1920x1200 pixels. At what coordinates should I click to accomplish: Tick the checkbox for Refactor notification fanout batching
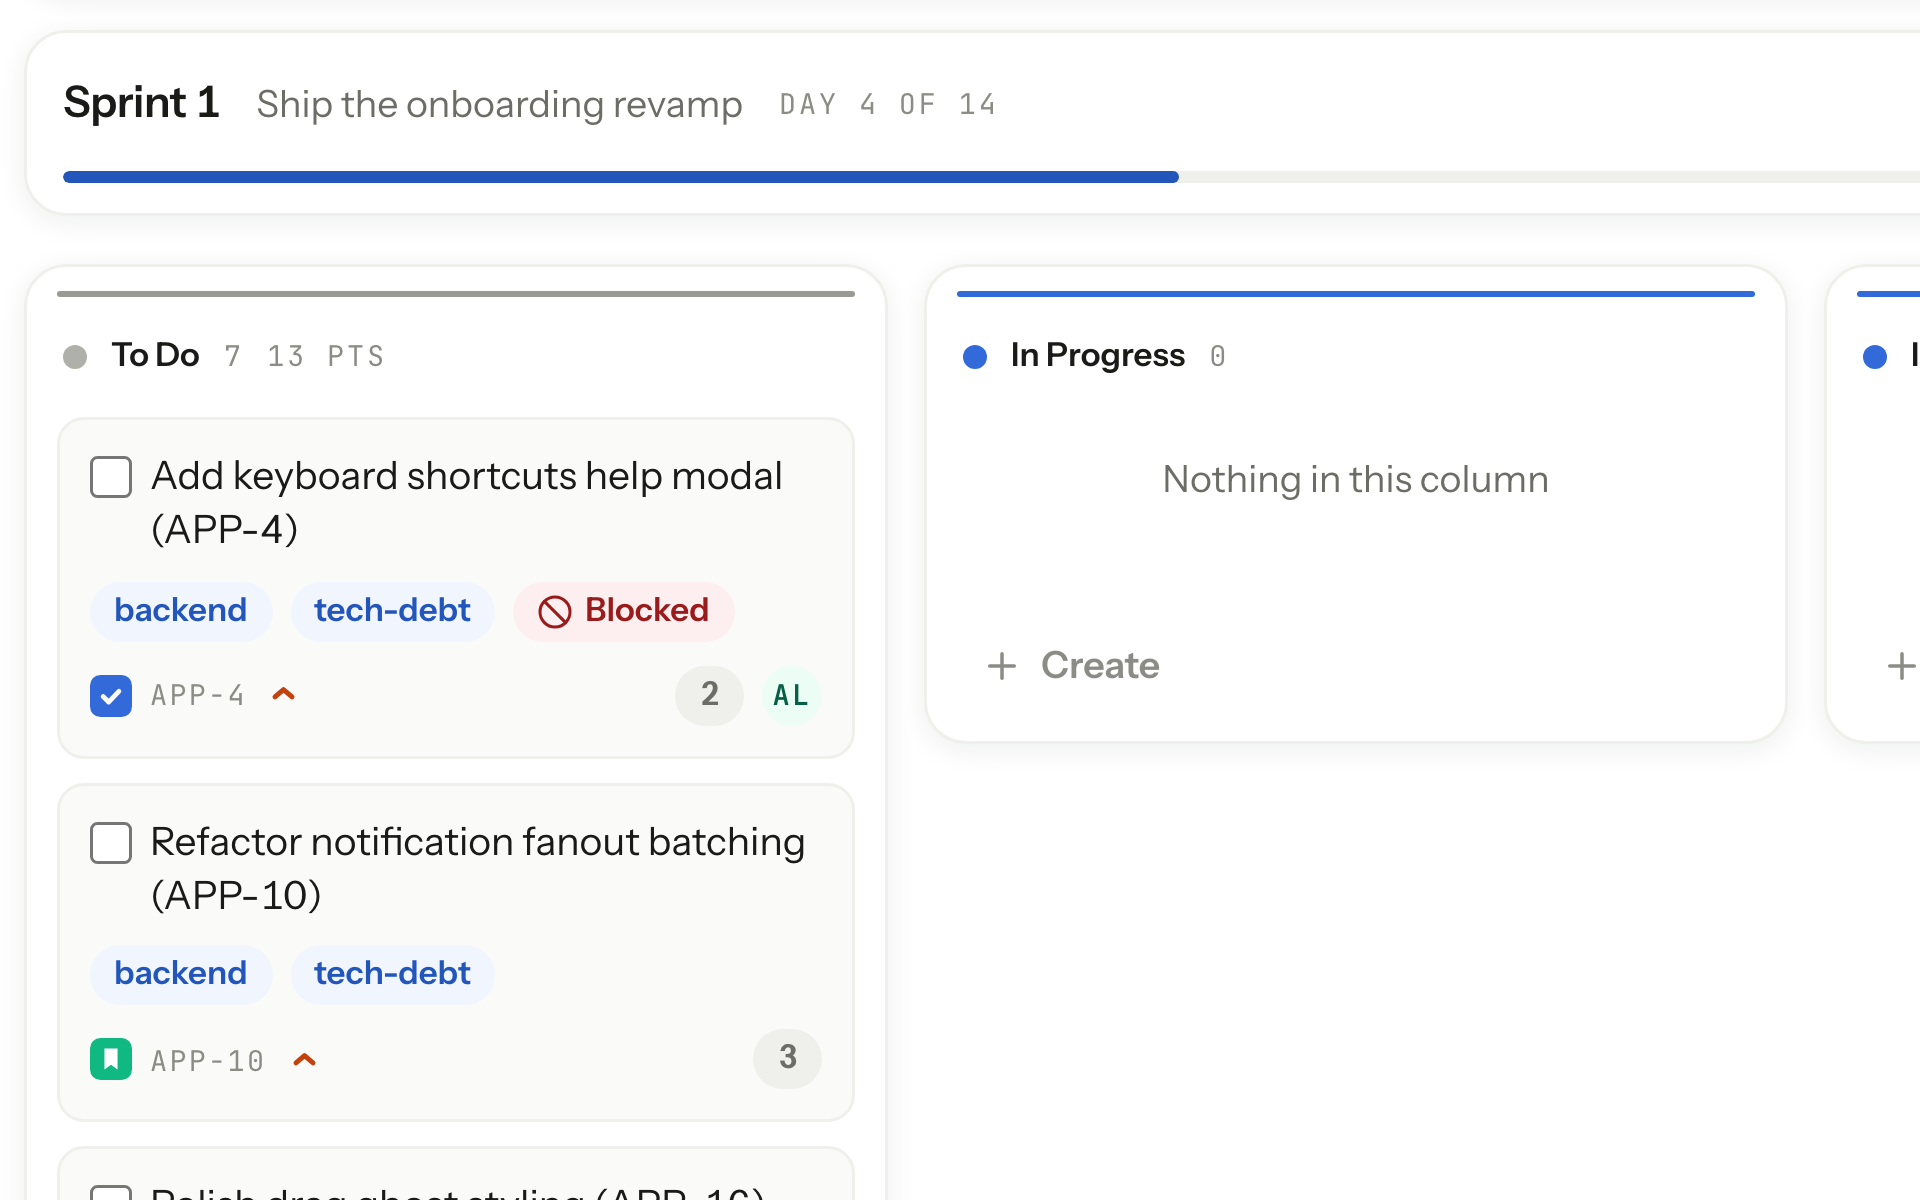[x=111, y=843]
